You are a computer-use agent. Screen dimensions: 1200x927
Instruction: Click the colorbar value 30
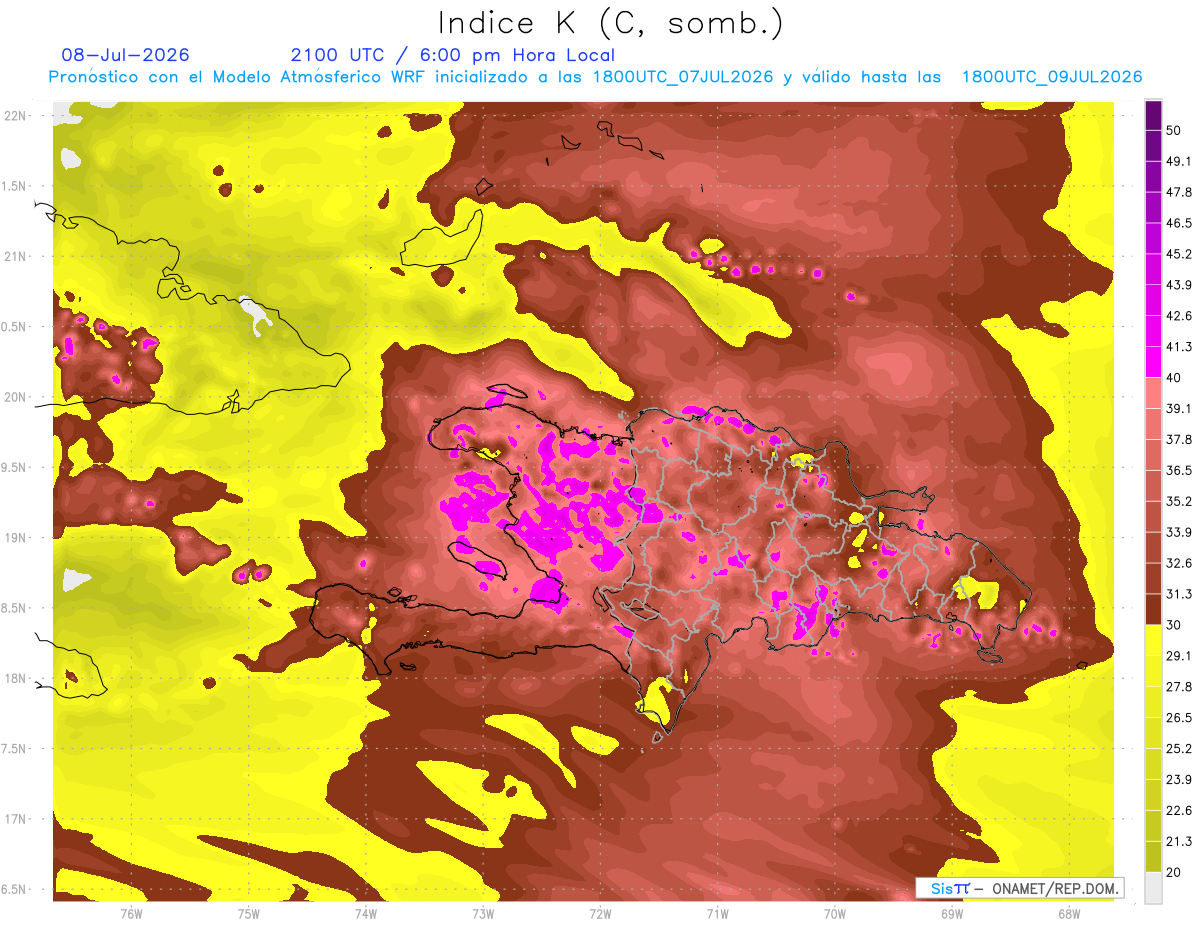coord(1175,625)
